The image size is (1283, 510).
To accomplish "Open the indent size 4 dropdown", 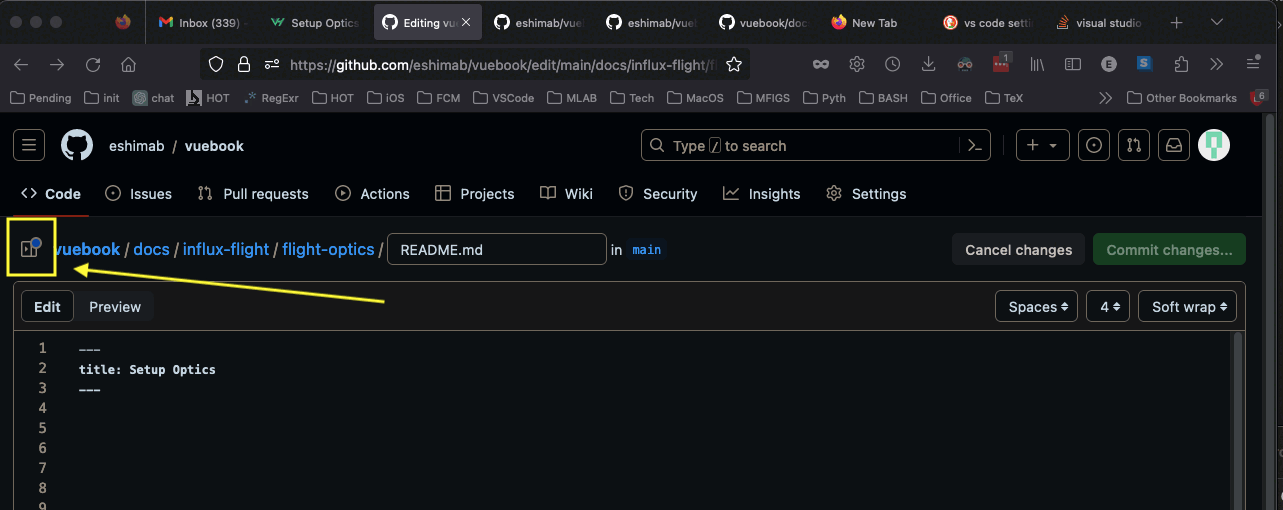I will 1108,307.
